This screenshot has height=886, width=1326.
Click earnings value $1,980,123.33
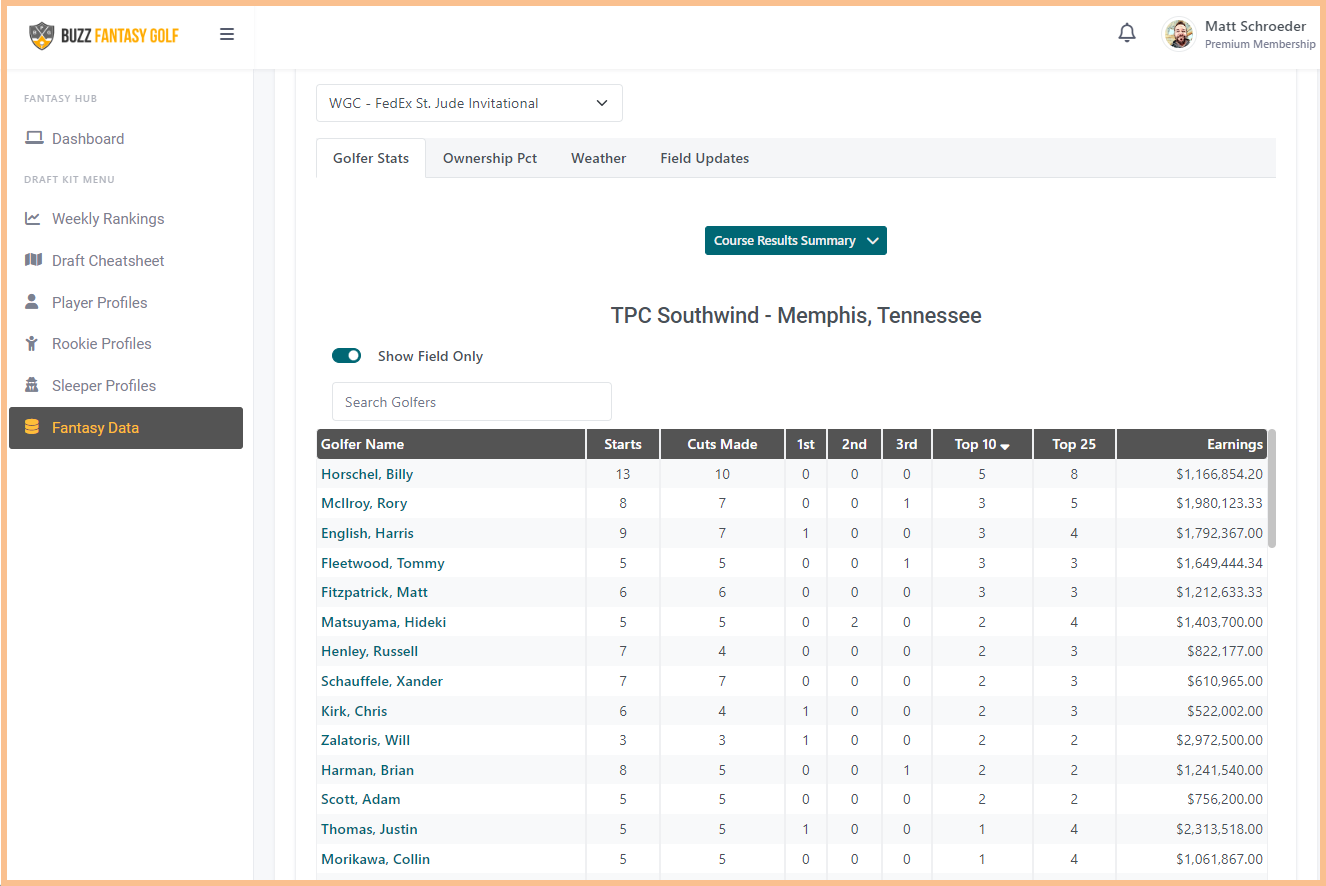[1219, 503]
